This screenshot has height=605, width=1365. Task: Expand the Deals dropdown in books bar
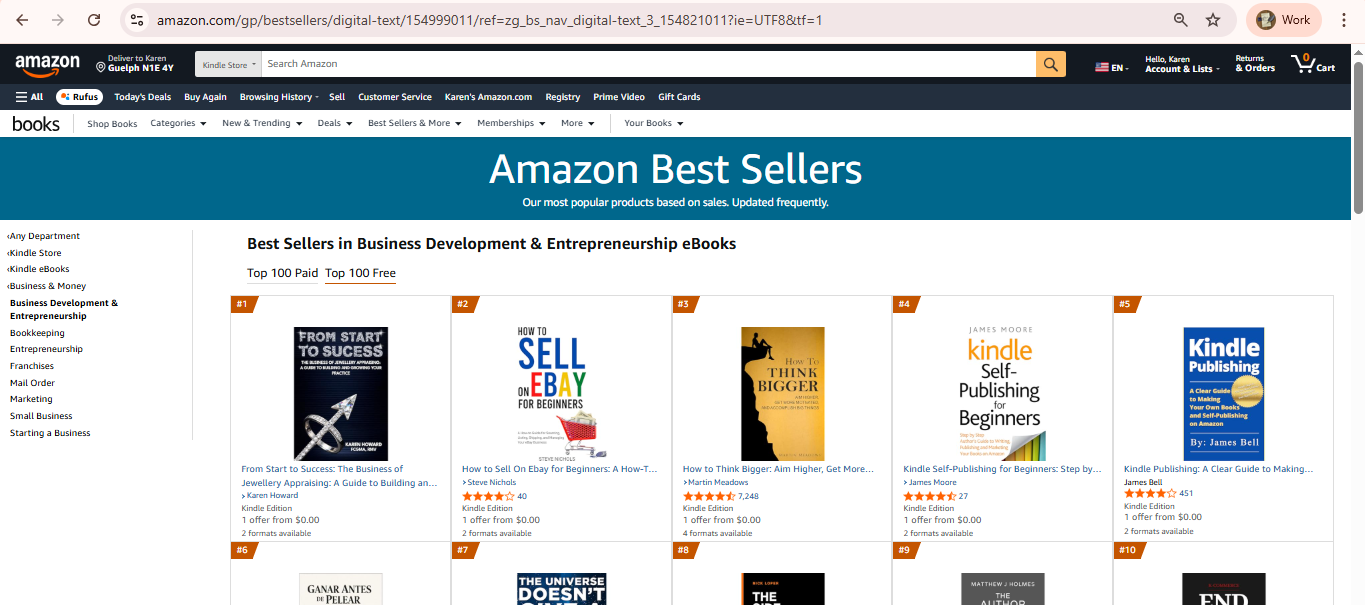[x=335, y=123]
